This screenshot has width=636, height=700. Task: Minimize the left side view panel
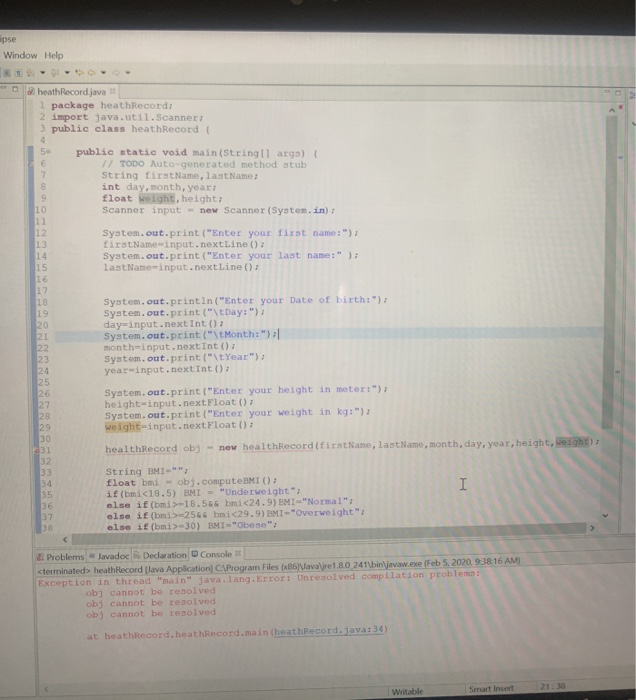pyautogui.click(x=3, y=88)
